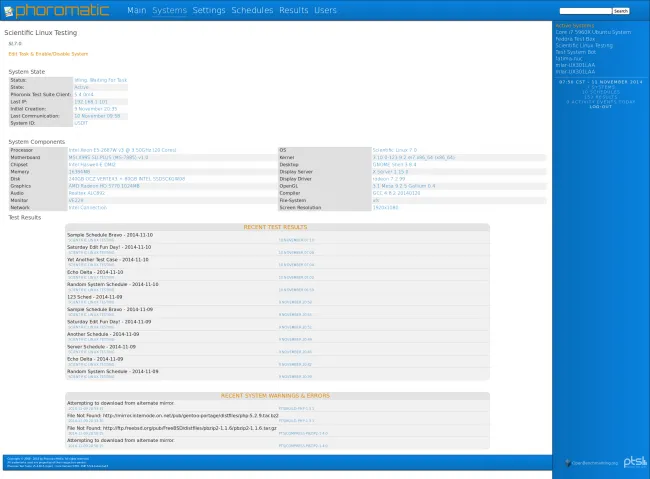The width and height of the screenshot is (650, 479).
Task: Open Another Schedule - 2014-11-09 result
Action: tap(103, 334)
